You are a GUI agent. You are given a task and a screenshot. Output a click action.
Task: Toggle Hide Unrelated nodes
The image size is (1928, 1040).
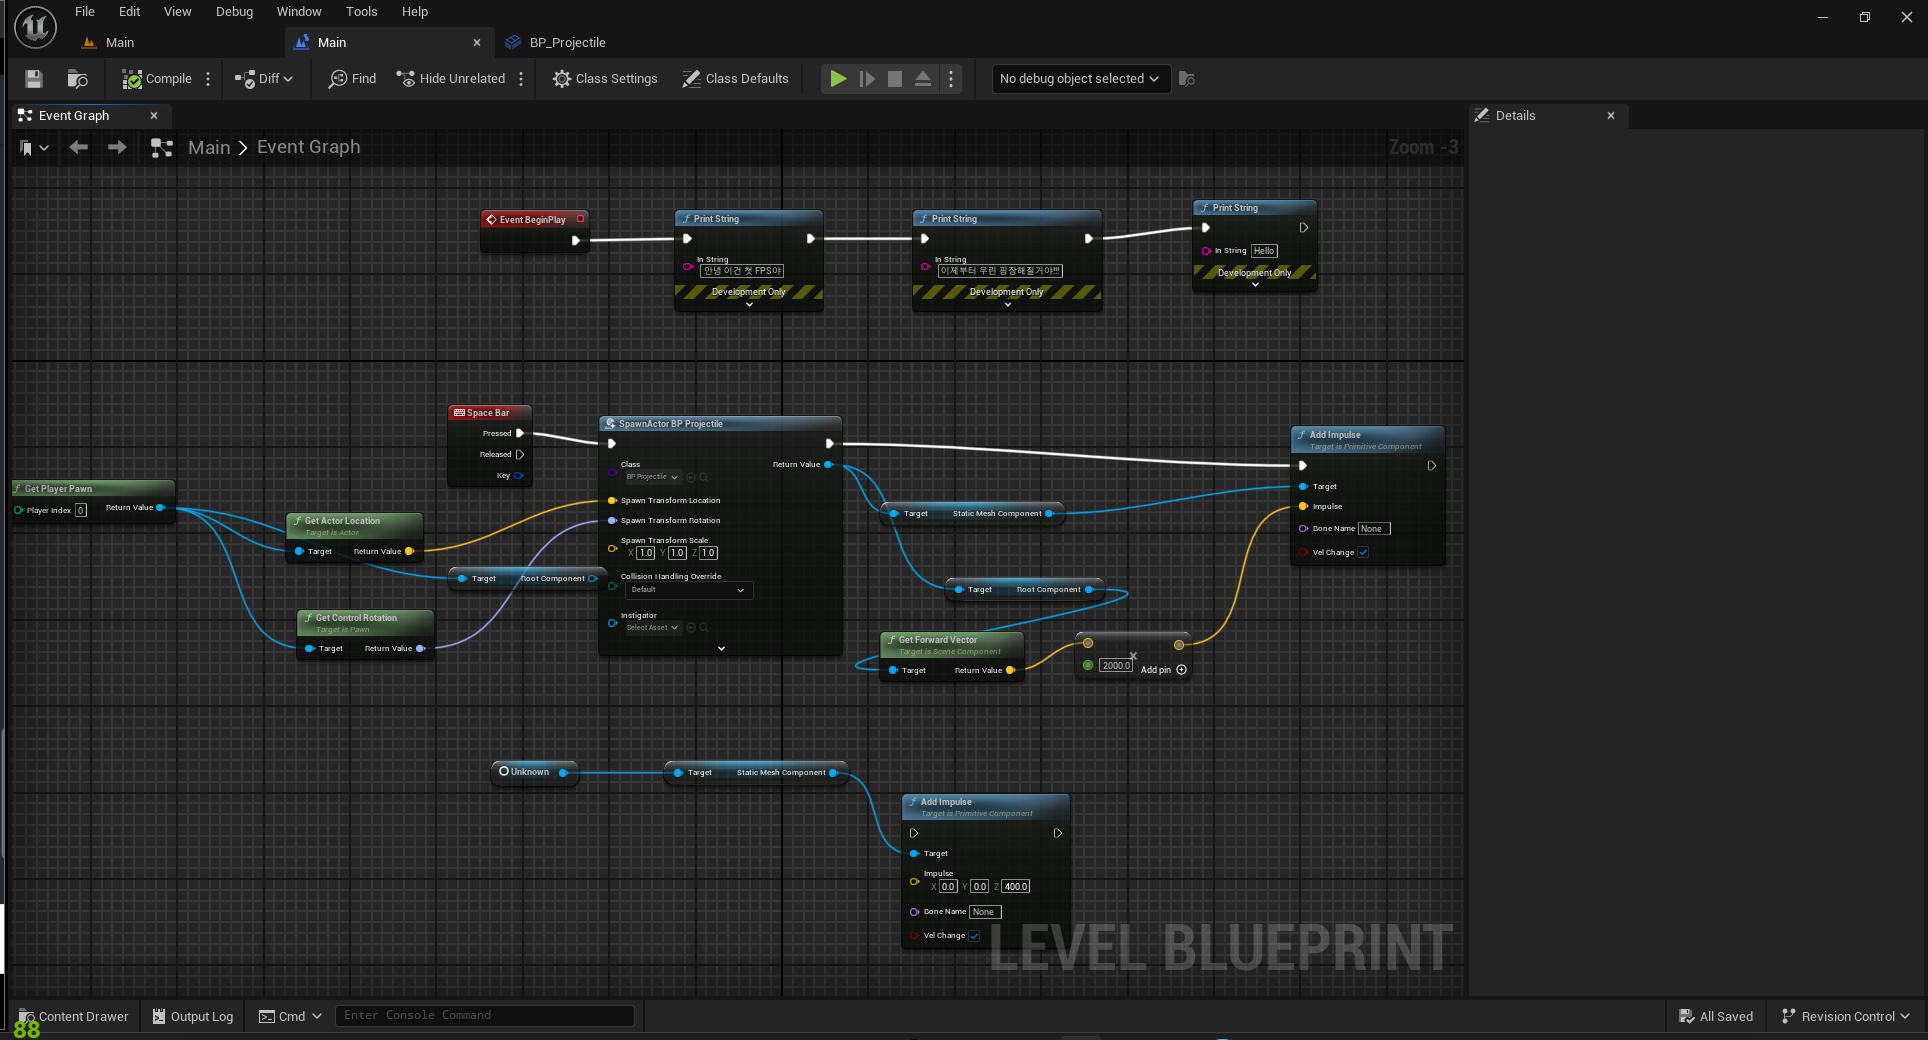(x=451, y=79)
